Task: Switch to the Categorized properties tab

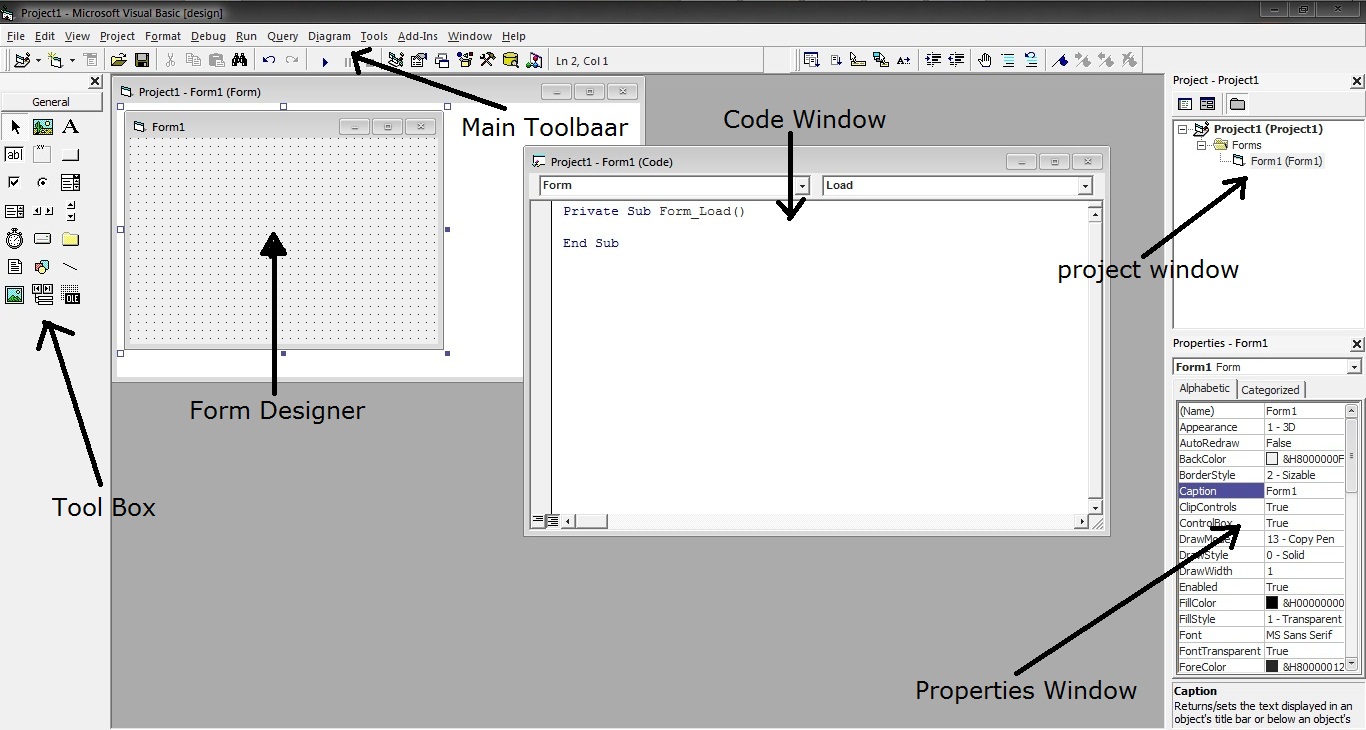Action: [1271, 389]
